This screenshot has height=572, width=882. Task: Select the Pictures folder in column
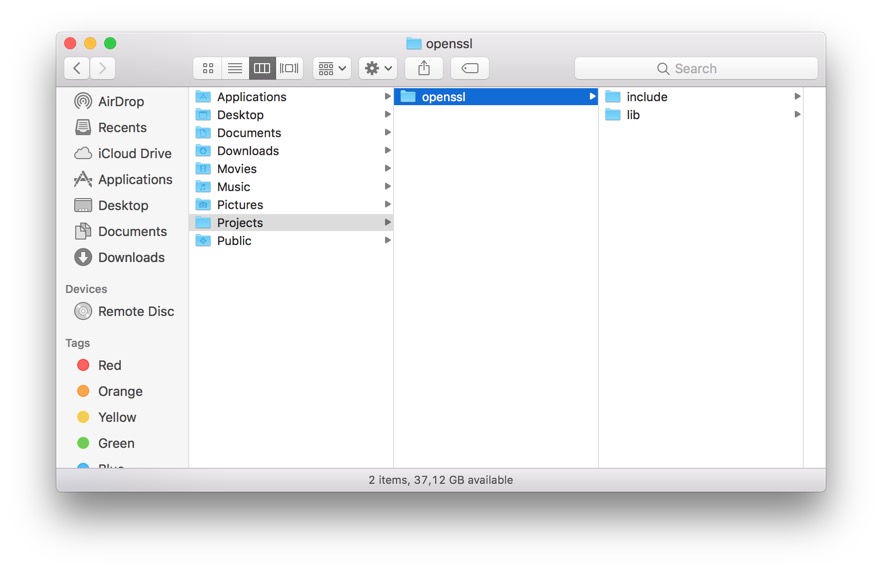point(240,205)
